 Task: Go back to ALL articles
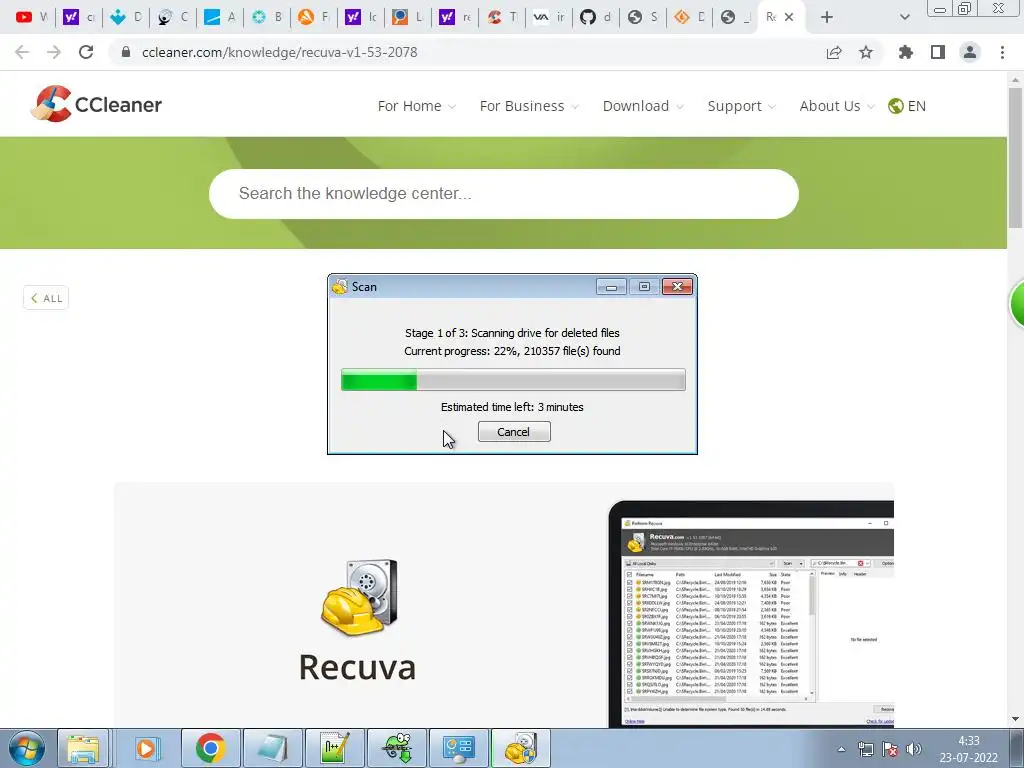pyautogui.click(x=46, y=298)
